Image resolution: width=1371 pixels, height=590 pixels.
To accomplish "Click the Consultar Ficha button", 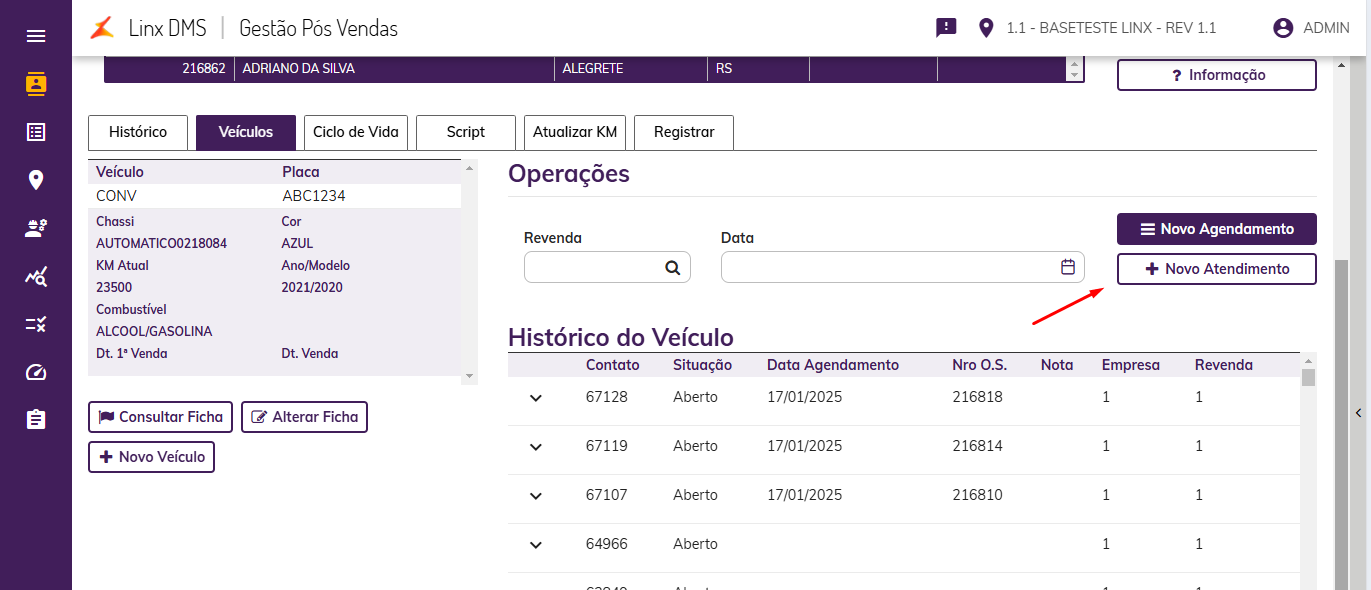I will pos(161,417).
